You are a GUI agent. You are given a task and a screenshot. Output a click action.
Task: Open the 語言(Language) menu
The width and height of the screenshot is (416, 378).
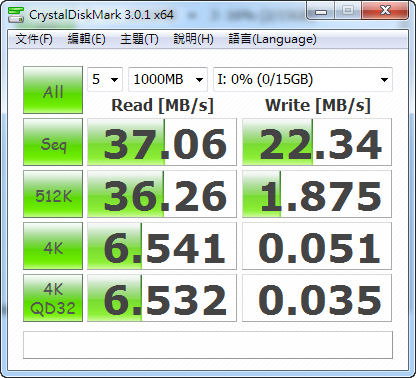tap(272, 39)
